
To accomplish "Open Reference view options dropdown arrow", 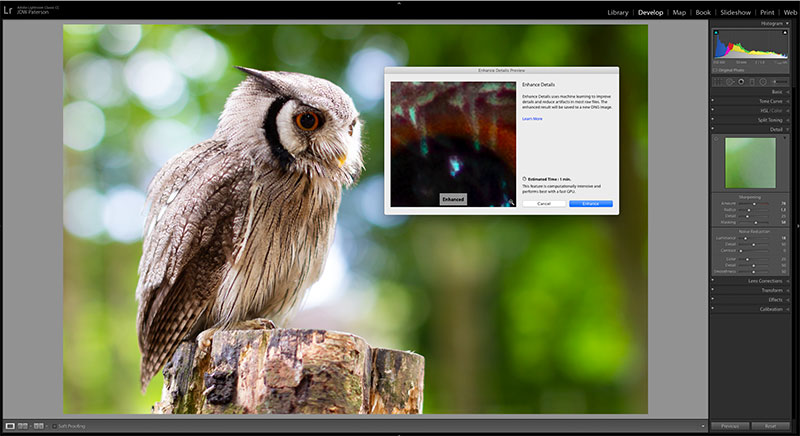I will click(30, 426).
